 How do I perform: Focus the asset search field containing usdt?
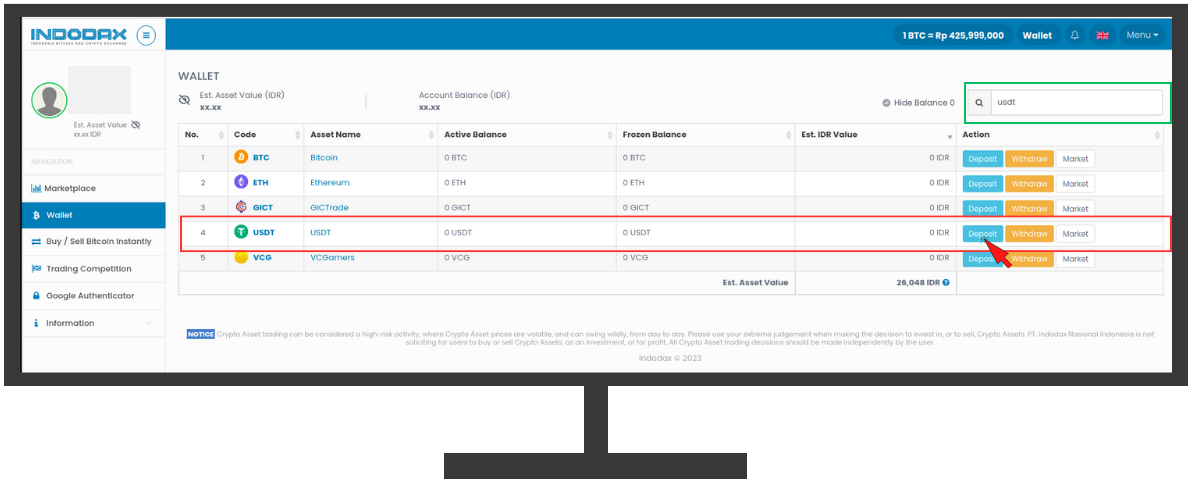click(1076, 102)
